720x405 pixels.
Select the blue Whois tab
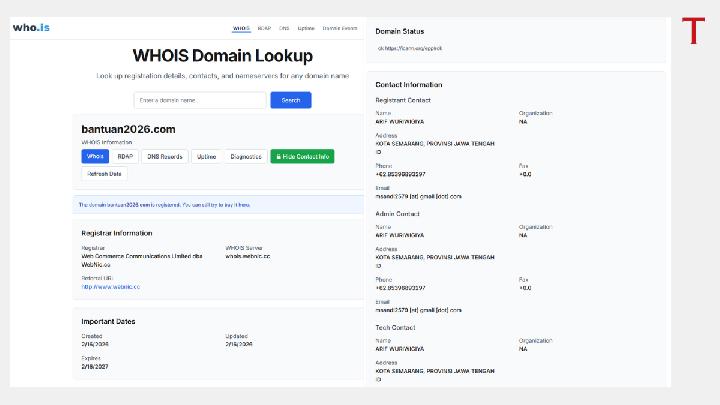(95, 156)
